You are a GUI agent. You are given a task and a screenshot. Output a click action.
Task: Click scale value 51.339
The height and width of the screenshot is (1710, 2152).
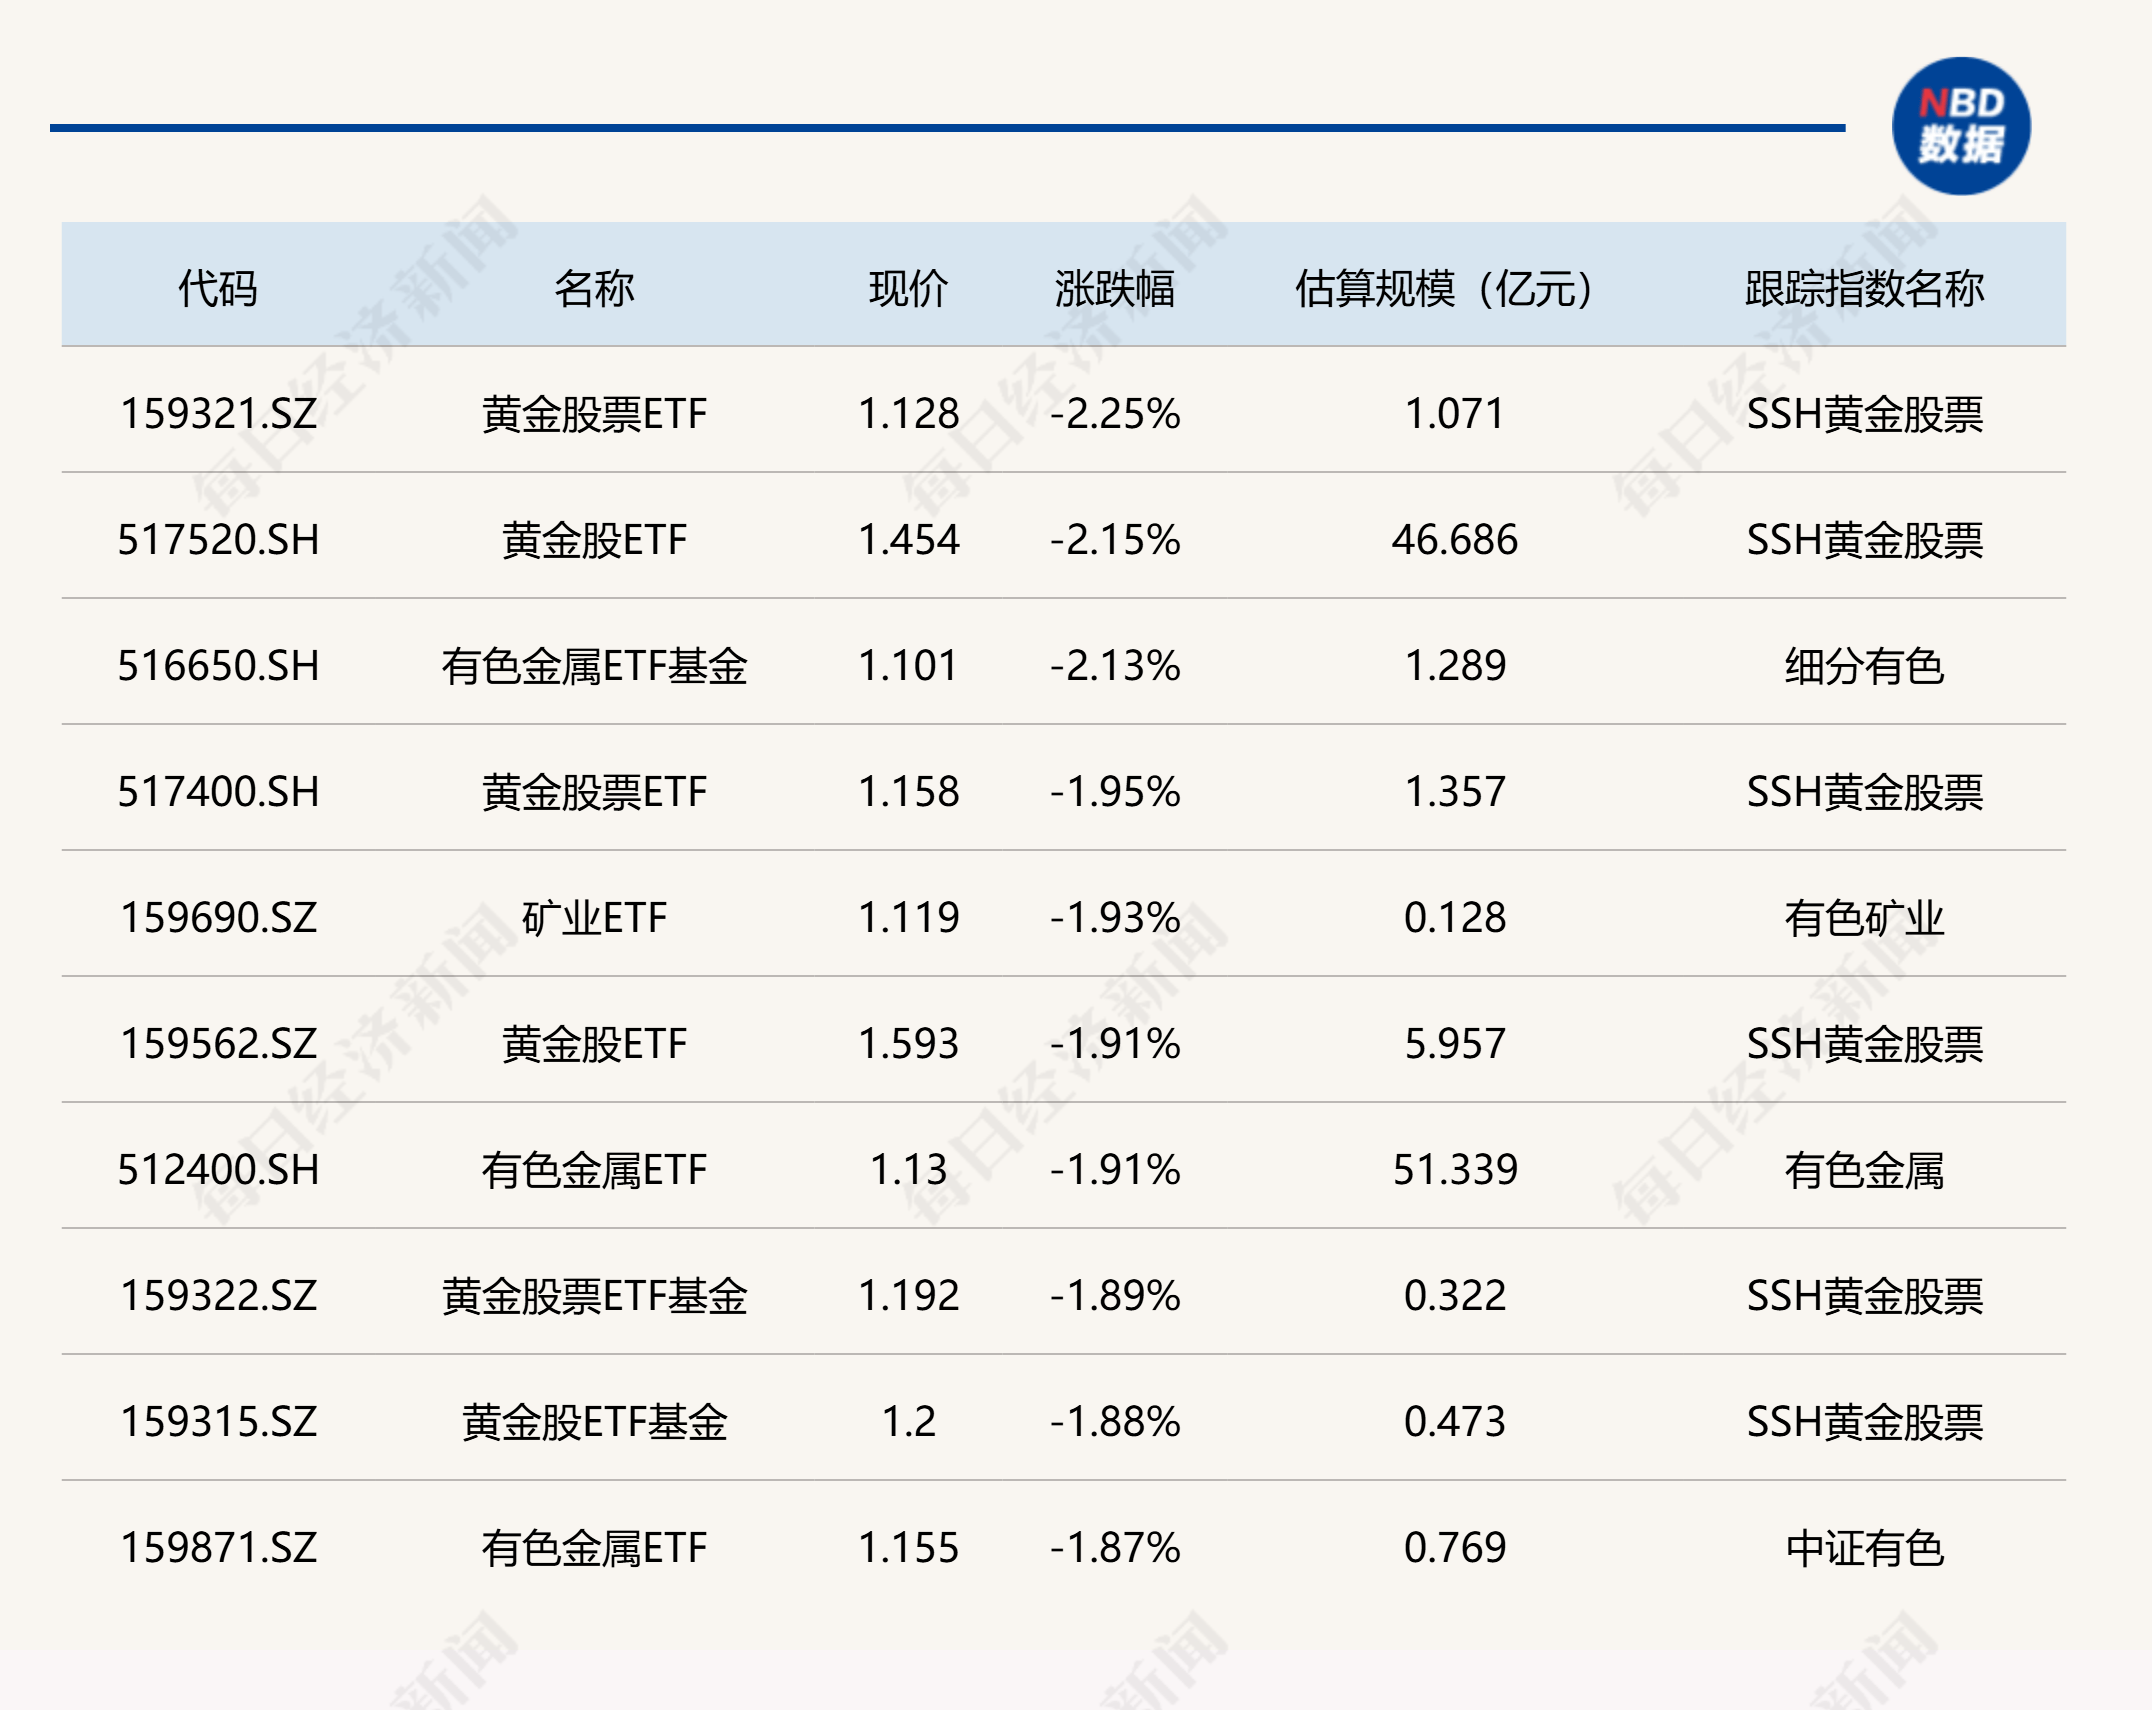coord(1455,1170)
